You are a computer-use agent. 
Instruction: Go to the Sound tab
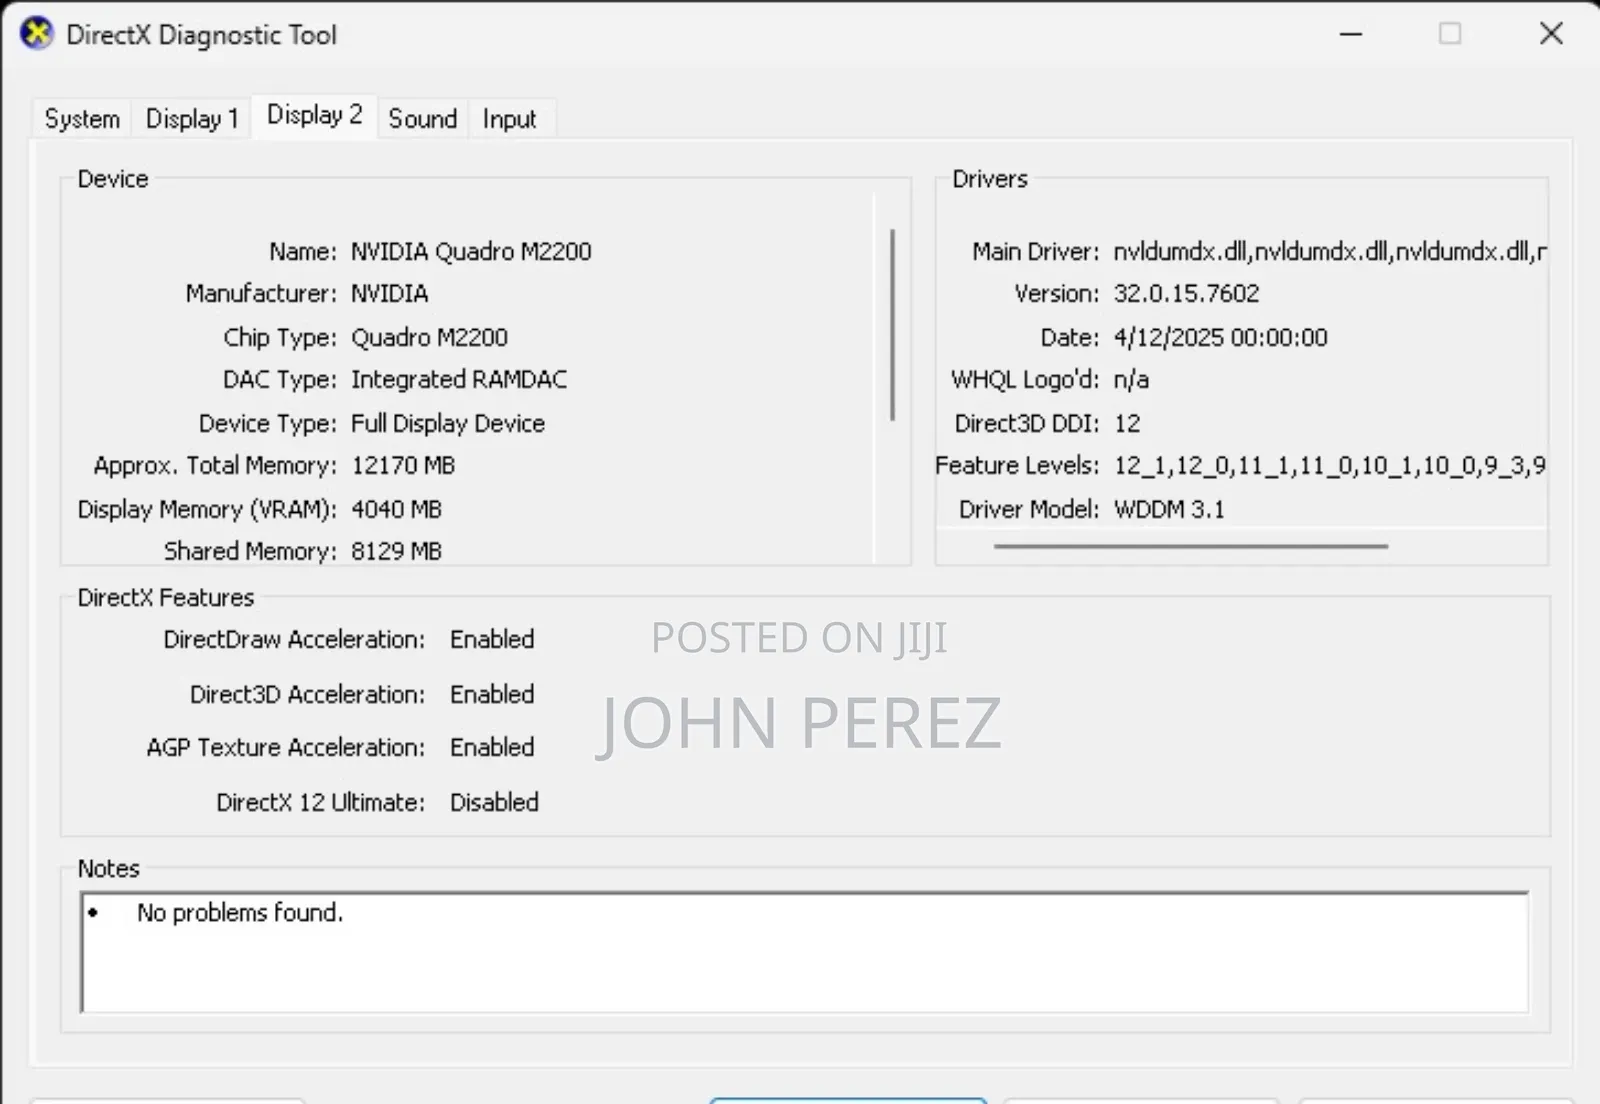(422, 119)
